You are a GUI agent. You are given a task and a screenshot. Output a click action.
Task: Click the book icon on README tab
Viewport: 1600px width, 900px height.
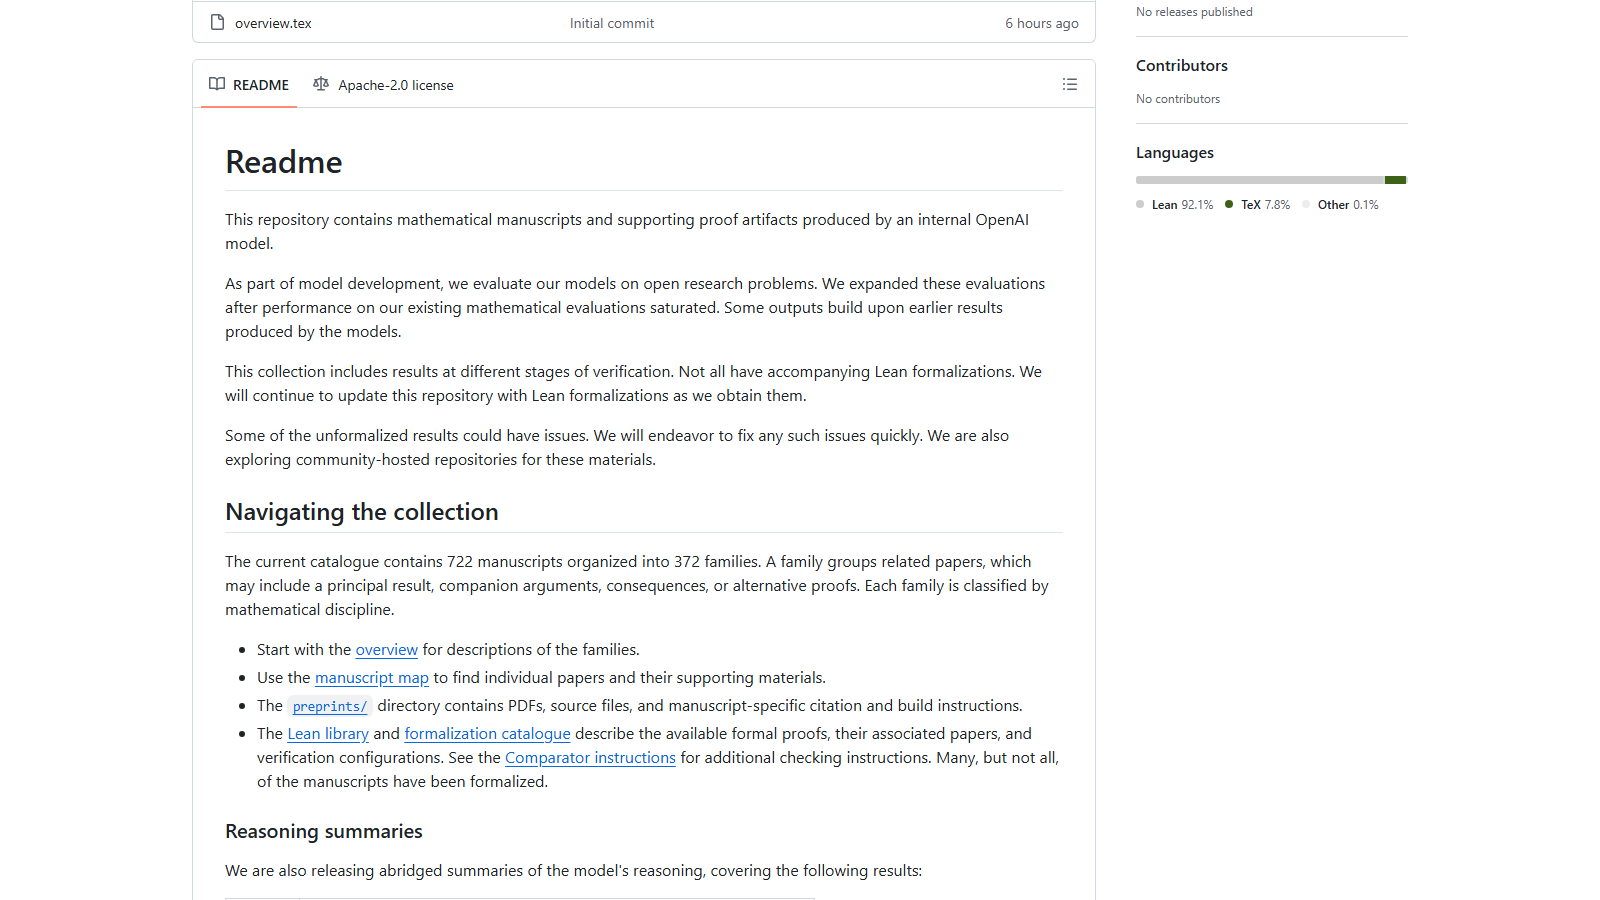217,84
